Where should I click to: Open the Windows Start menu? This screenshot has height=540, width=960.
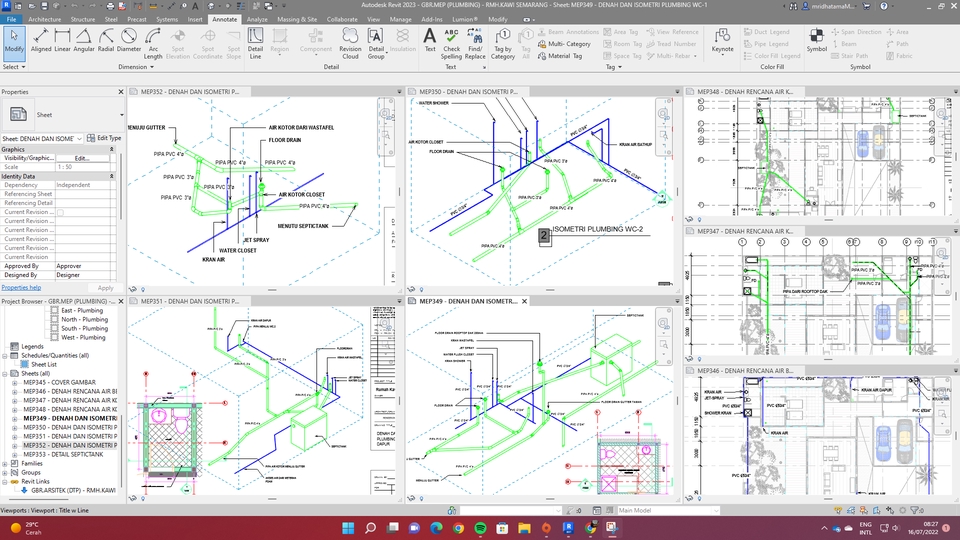tap(348, 528)
